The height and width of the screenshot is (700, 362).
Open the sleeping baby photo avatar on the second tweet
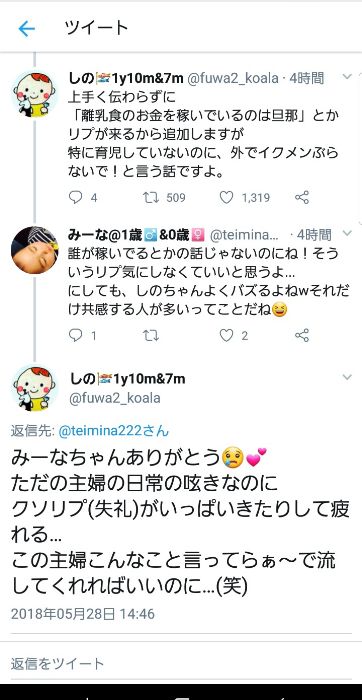click(34, 250)
